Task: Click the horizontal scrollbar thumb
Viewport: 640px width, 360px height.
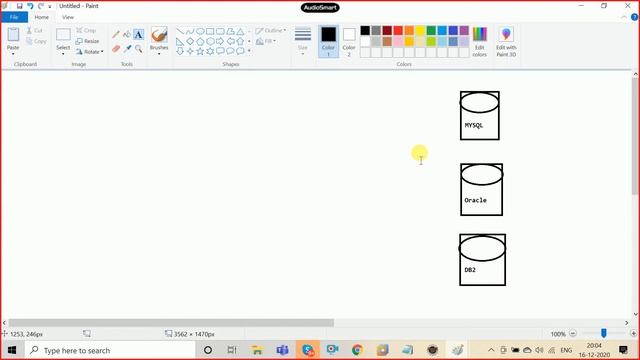Action: pos(171,323)
